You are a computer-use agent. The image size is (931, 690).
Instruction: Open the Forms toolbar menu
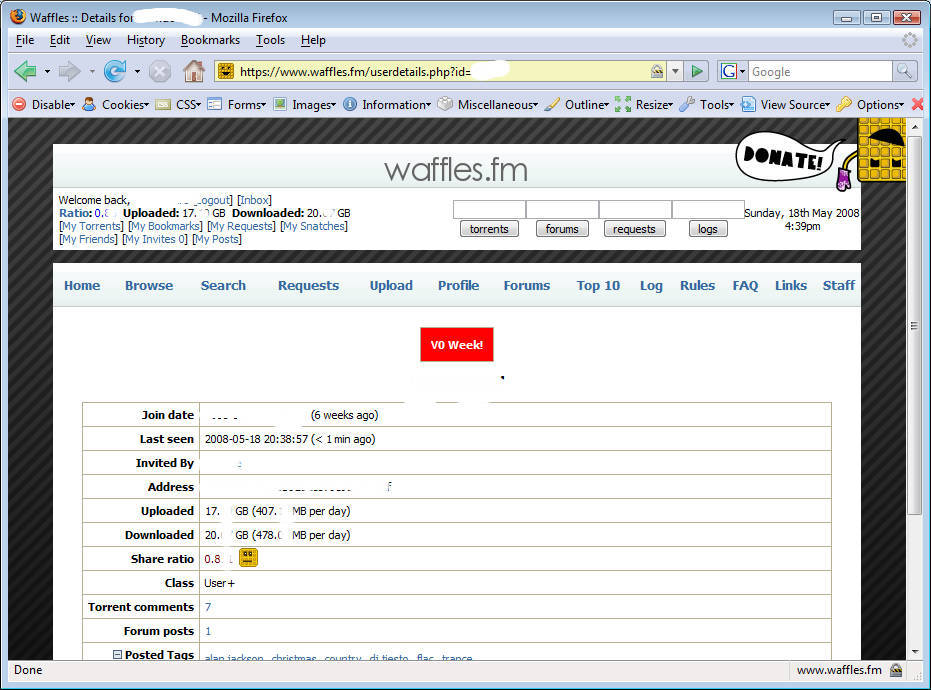(x=237, y=105)
